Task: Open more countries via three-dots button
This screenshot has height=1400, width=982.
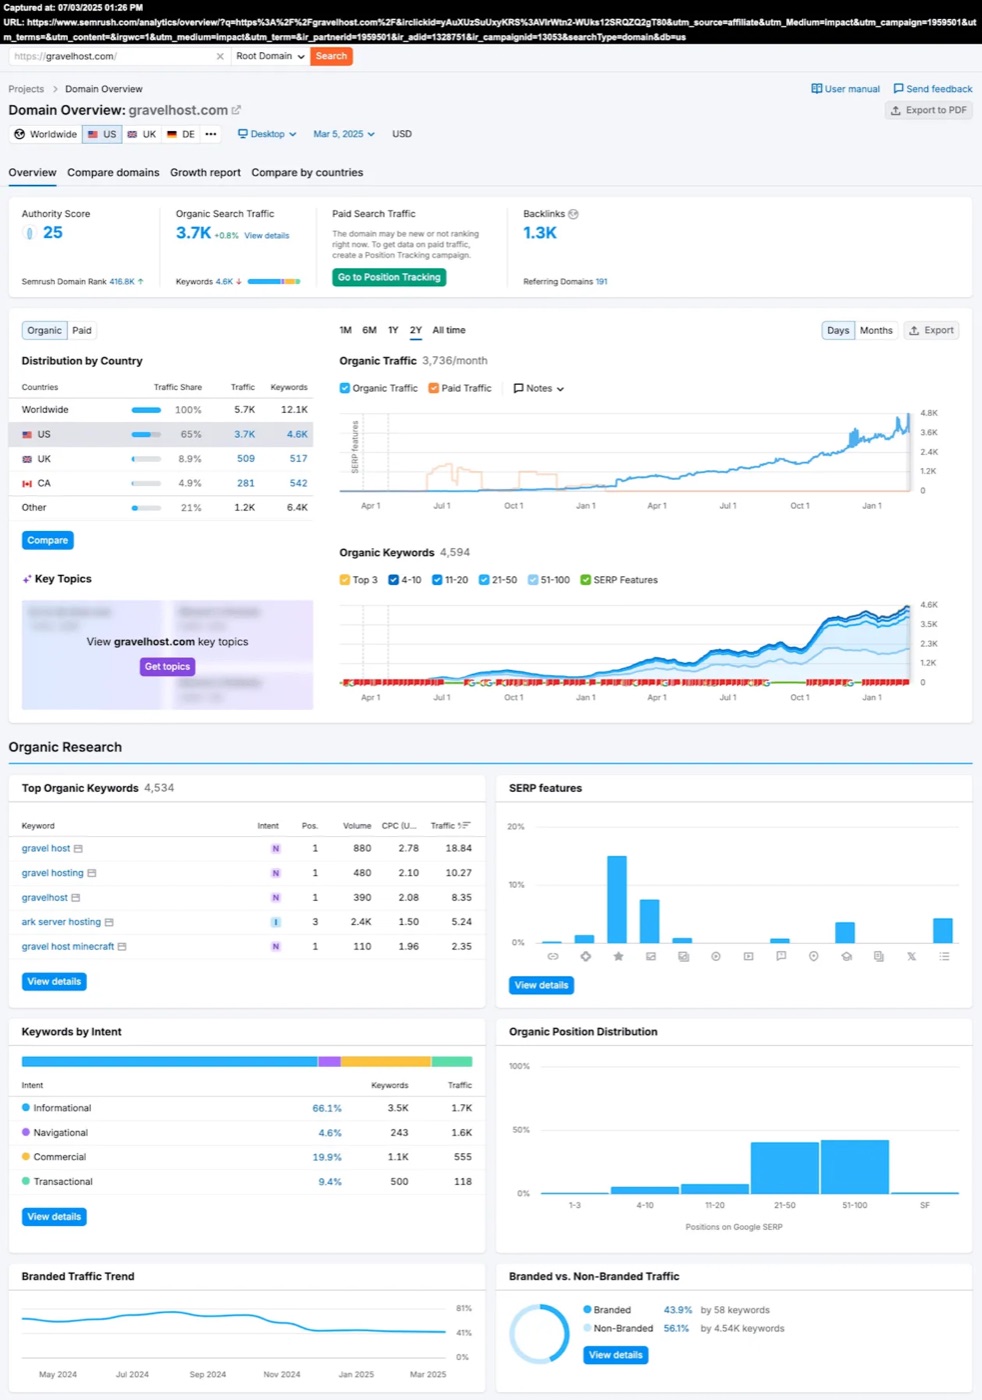Action: (x=211, y=134)
